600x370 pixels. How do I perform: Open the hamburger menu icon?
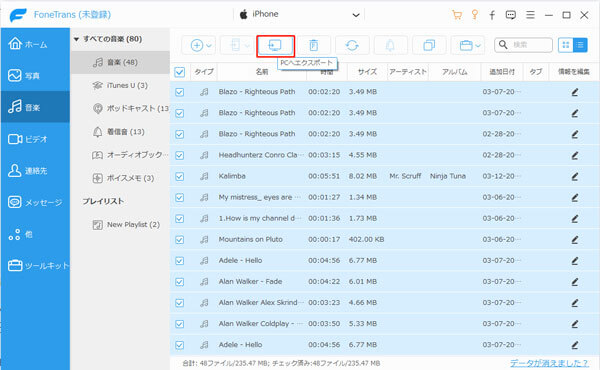tap(530, 15)
